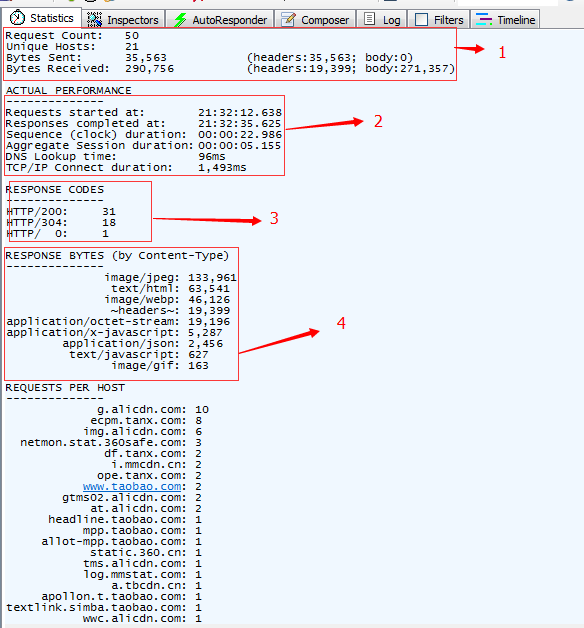The image size is (584, 628).
Task: Click the HTTP/304 count row
Action: (61, 223)
